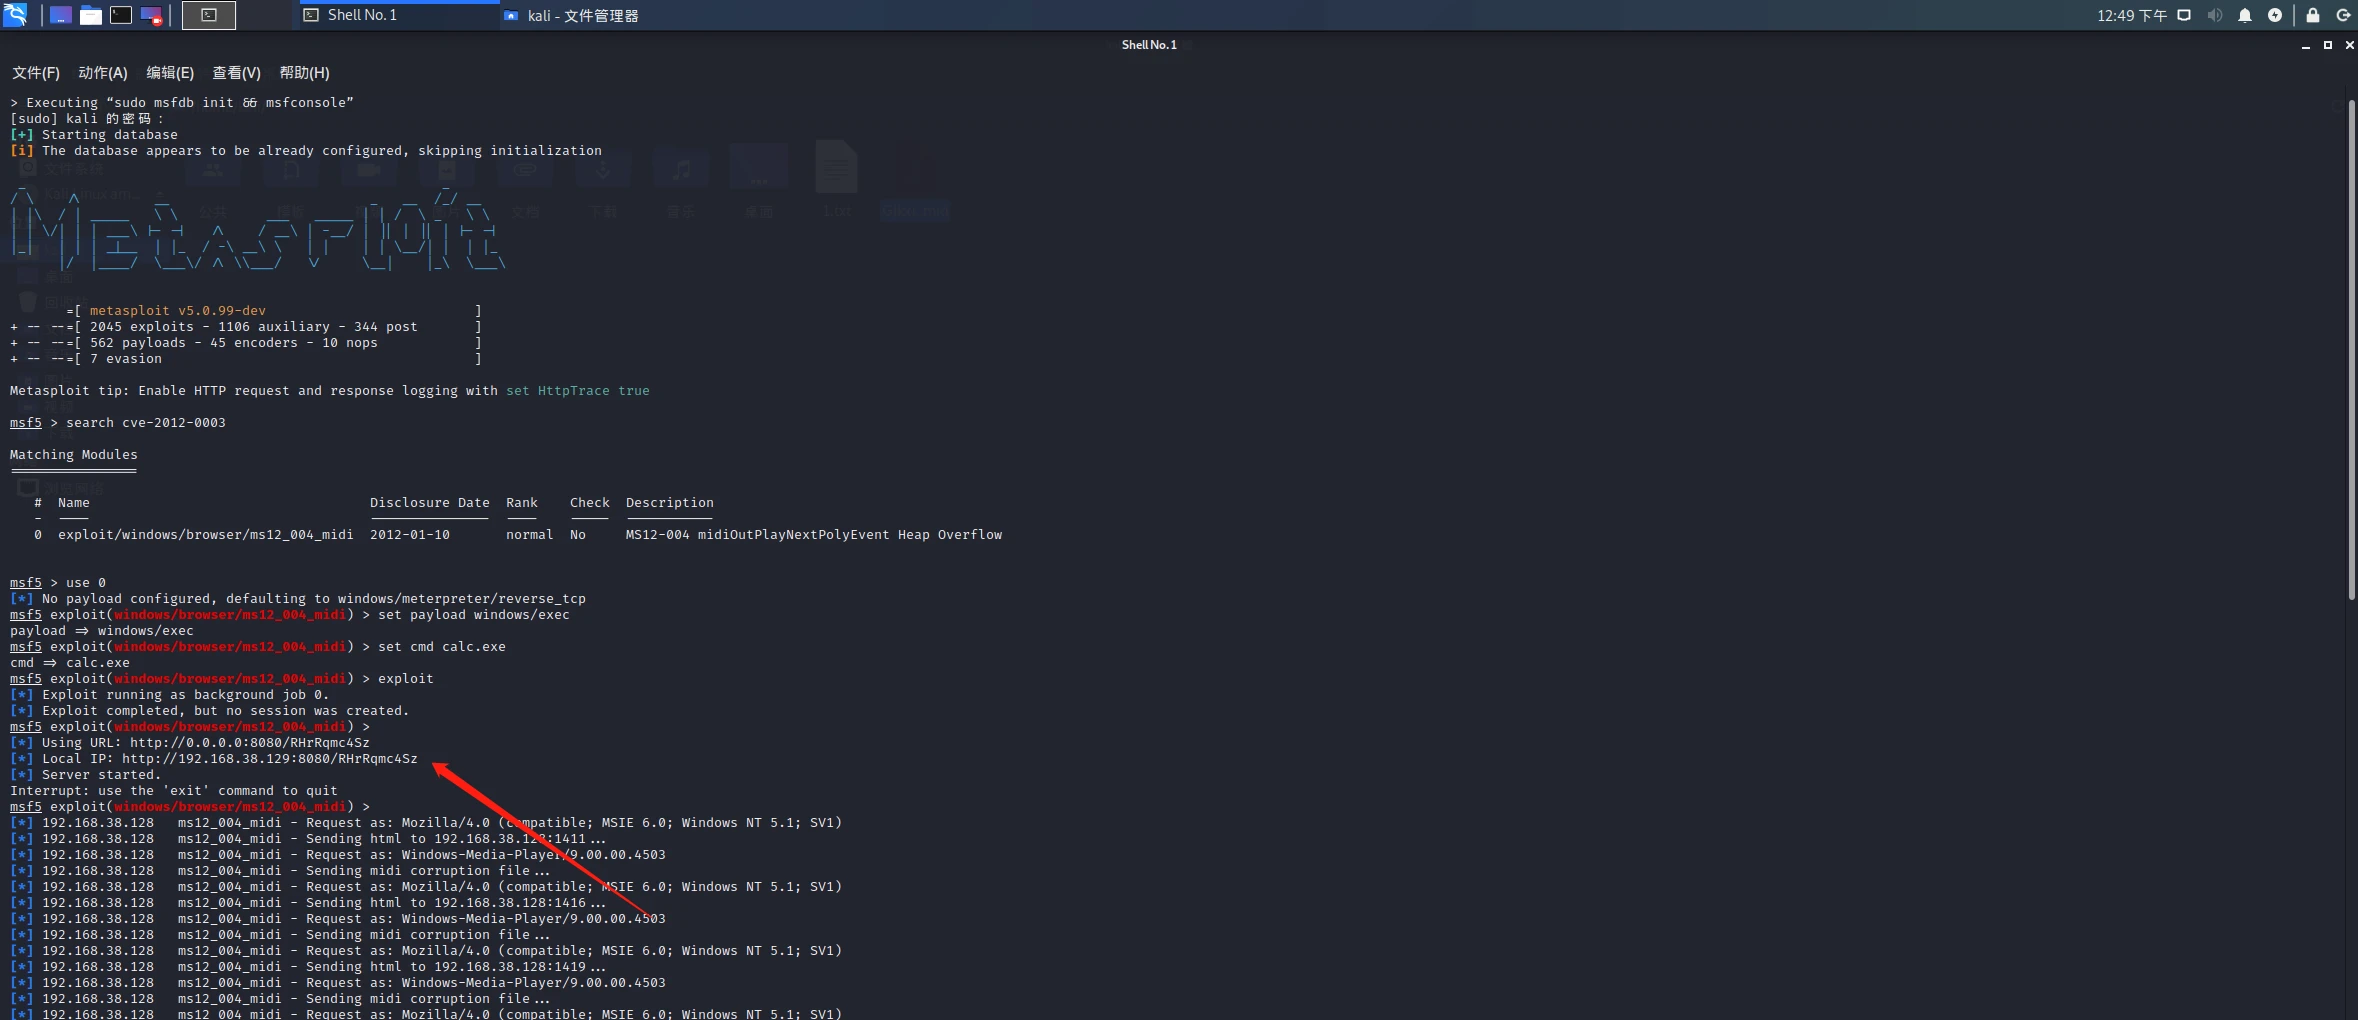Minimize the Shell No. 1 window
Image resolution: width=2358 pixels, height=1020 pixels.
click(2306, 45)
